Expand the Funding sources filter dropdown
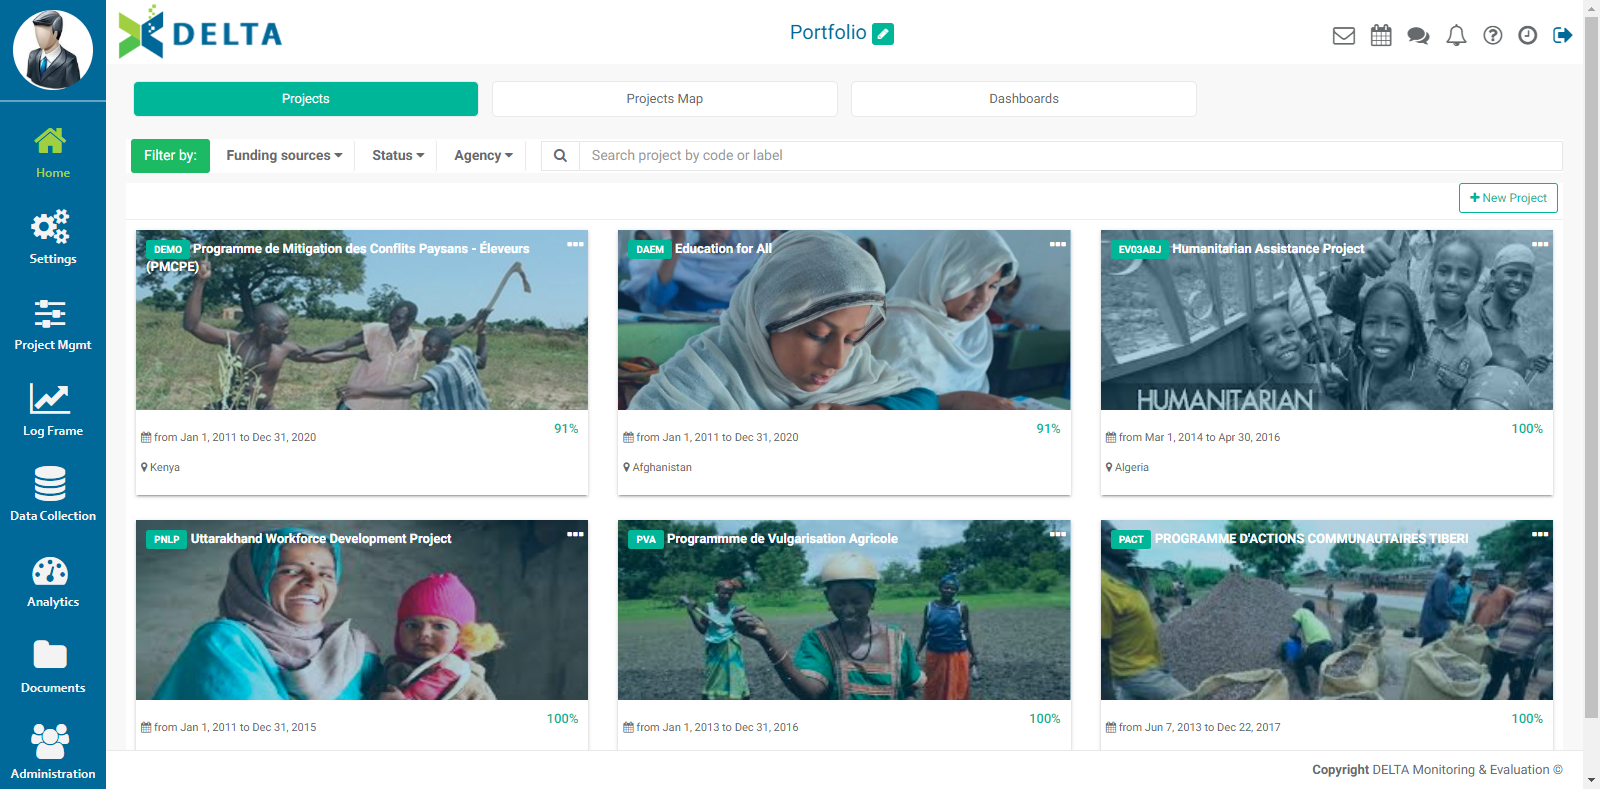 (284, 156)
